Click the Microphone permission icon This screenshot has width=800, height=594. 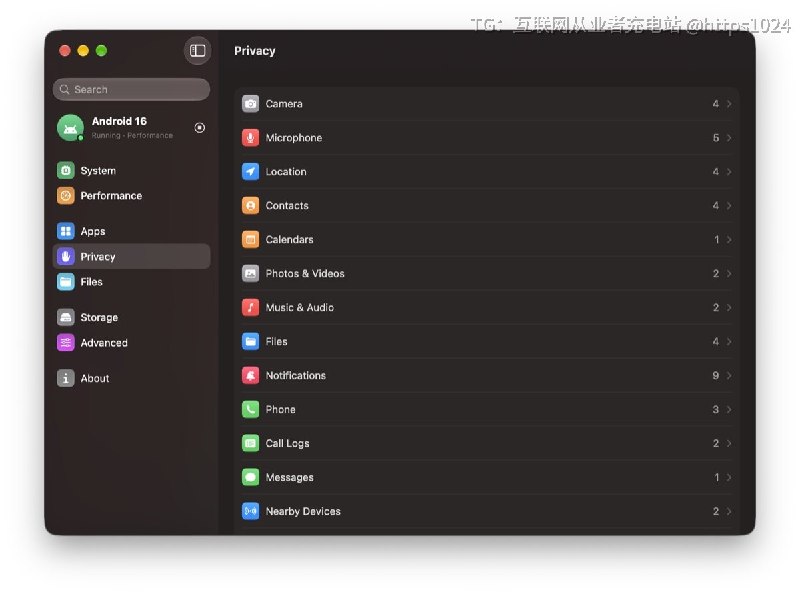click(251, 138)
